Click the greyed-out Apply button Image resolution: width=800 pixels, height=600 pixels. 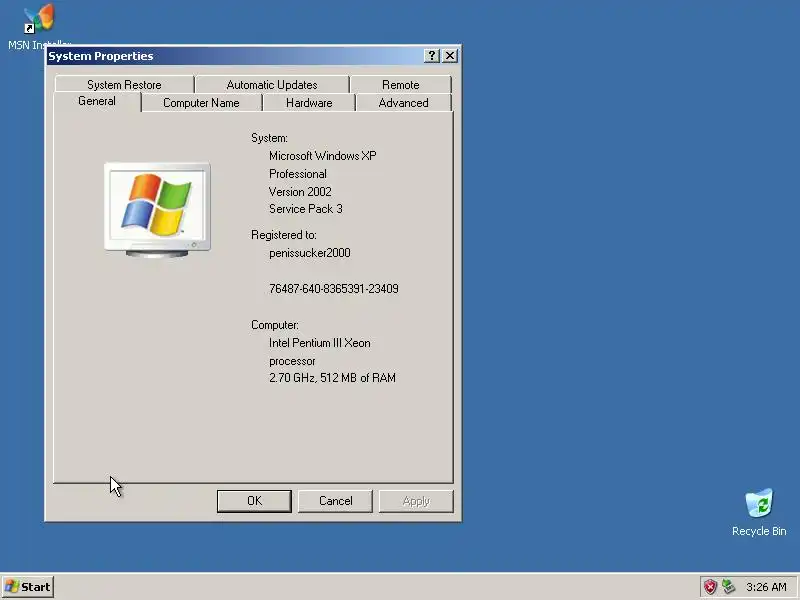click(x=416, y=501)
